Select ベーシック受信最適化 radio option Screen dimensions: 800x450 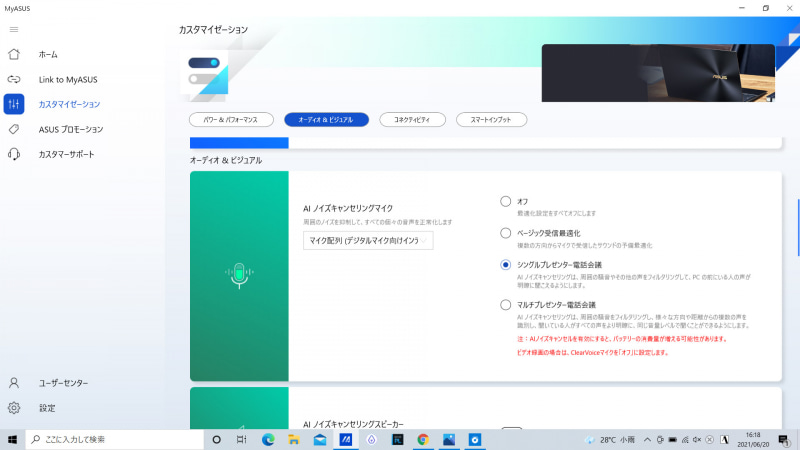pos(505,233)
